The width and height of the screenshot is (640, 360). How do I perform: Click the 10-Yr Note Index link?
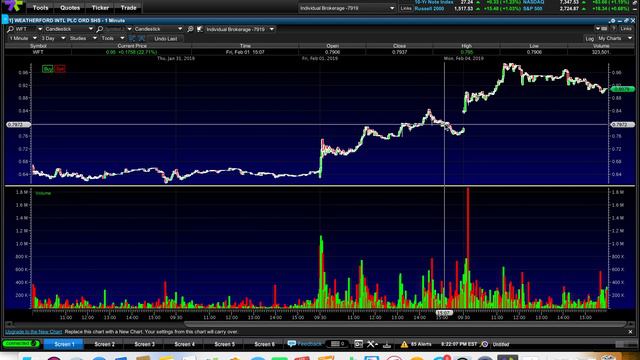434,2
